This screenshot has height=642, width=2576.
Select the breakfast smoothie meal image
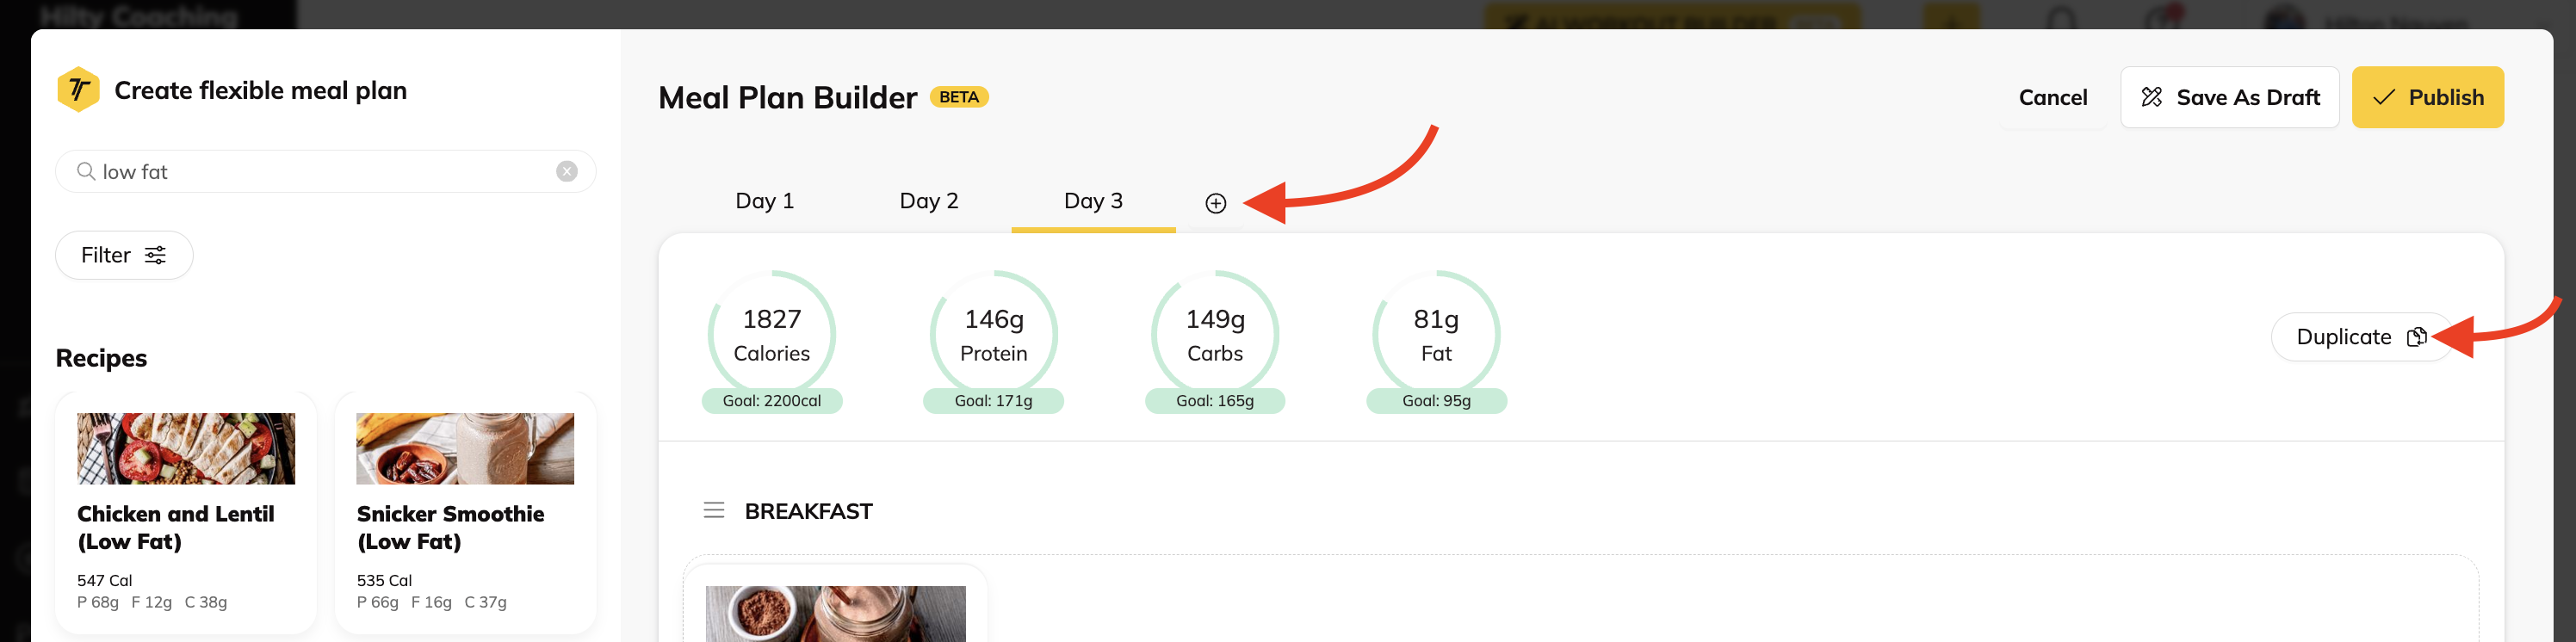click(835, 613)
